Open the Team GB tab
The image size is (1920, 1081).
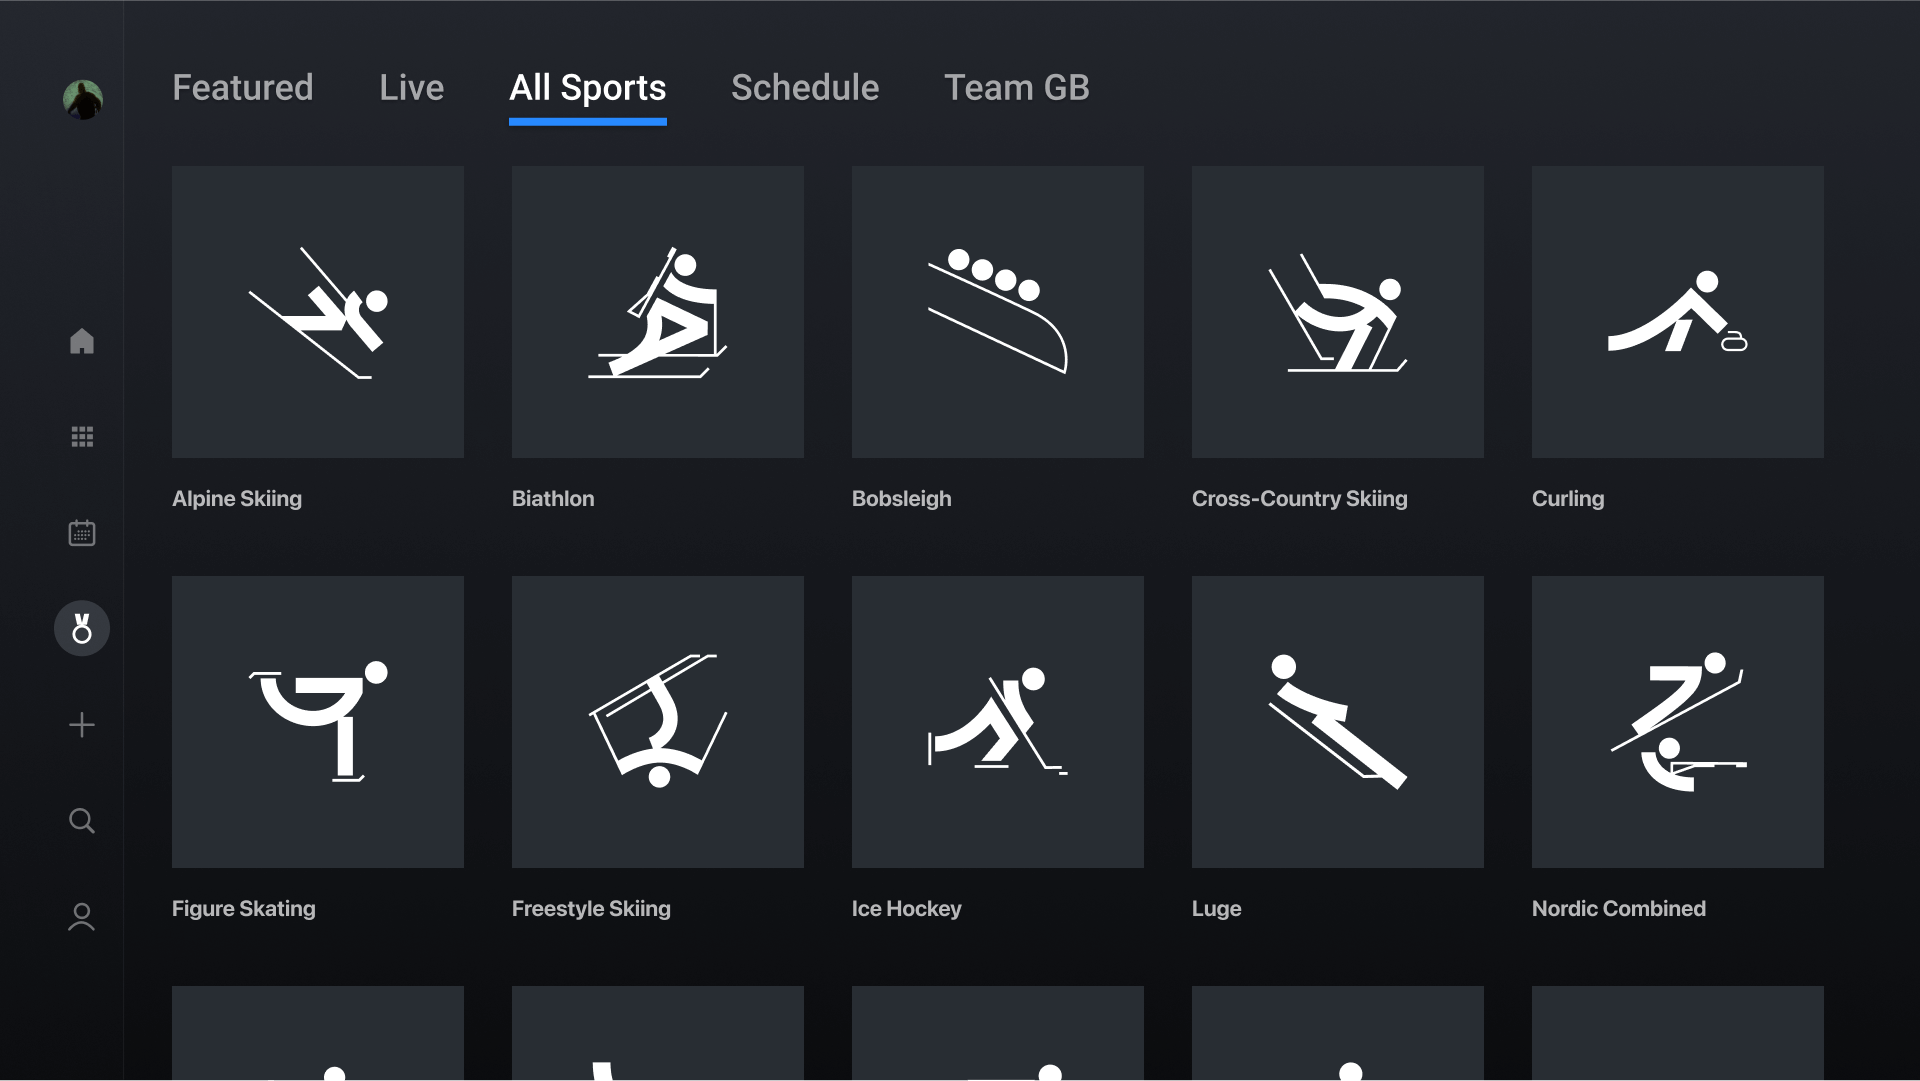click(1017, 88)
